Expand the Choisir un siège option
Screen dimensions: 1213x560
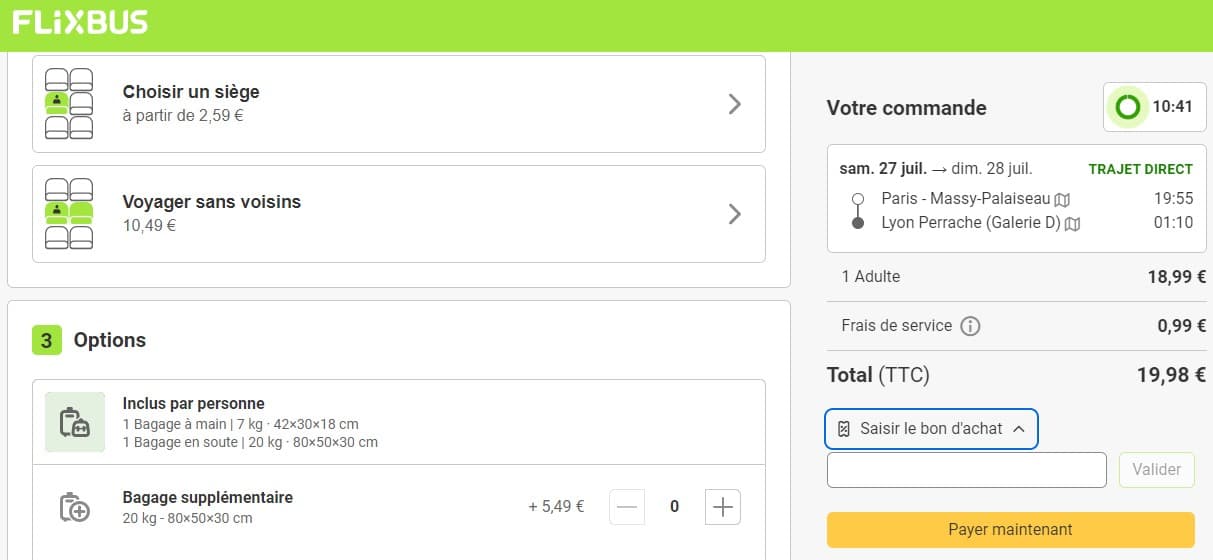tap(735, 104)
